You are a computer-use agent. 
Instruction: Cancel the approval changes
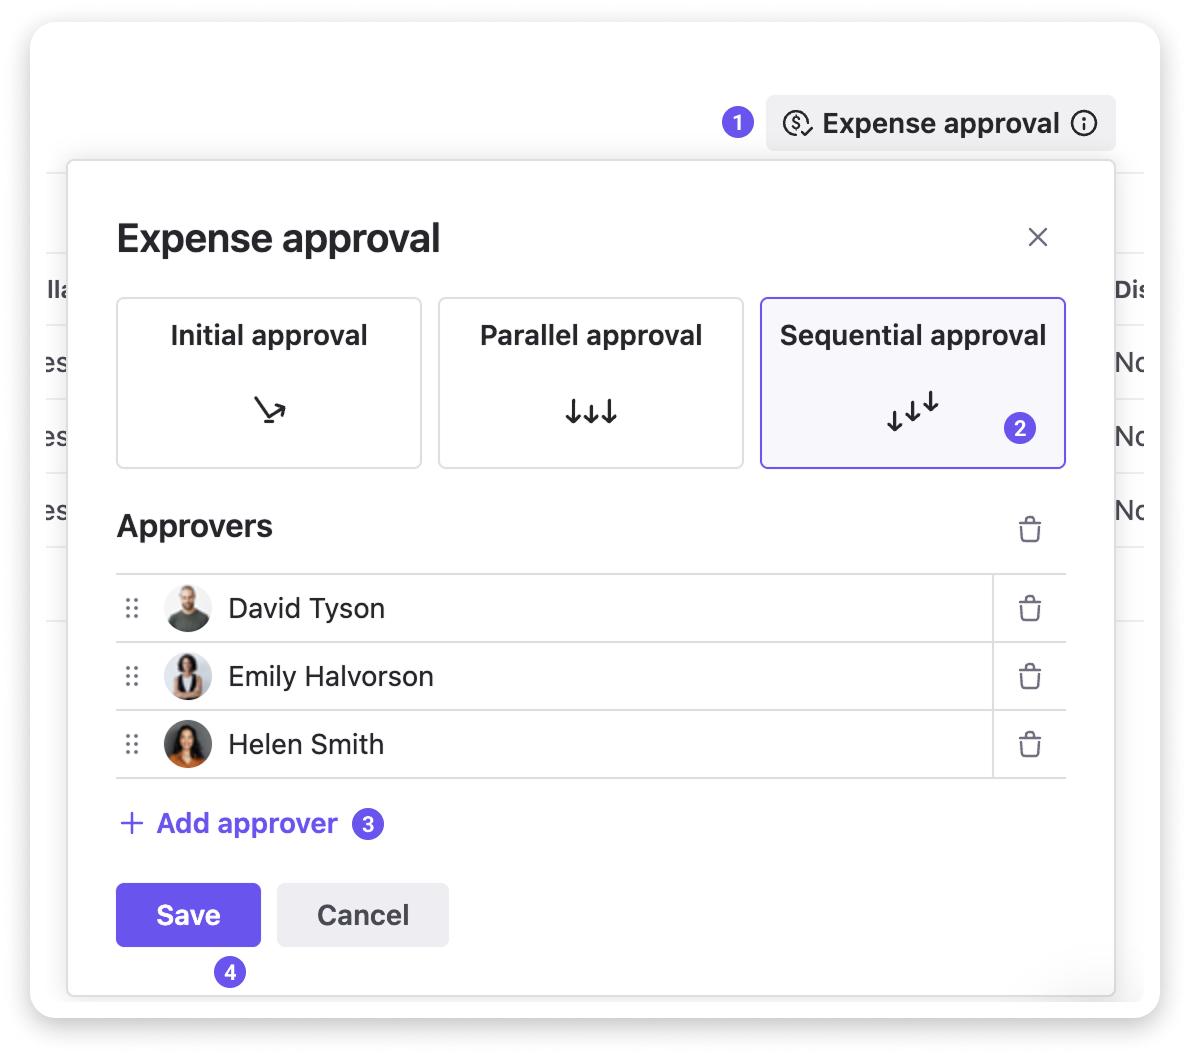pyautogui.click(x=362, y=914)
